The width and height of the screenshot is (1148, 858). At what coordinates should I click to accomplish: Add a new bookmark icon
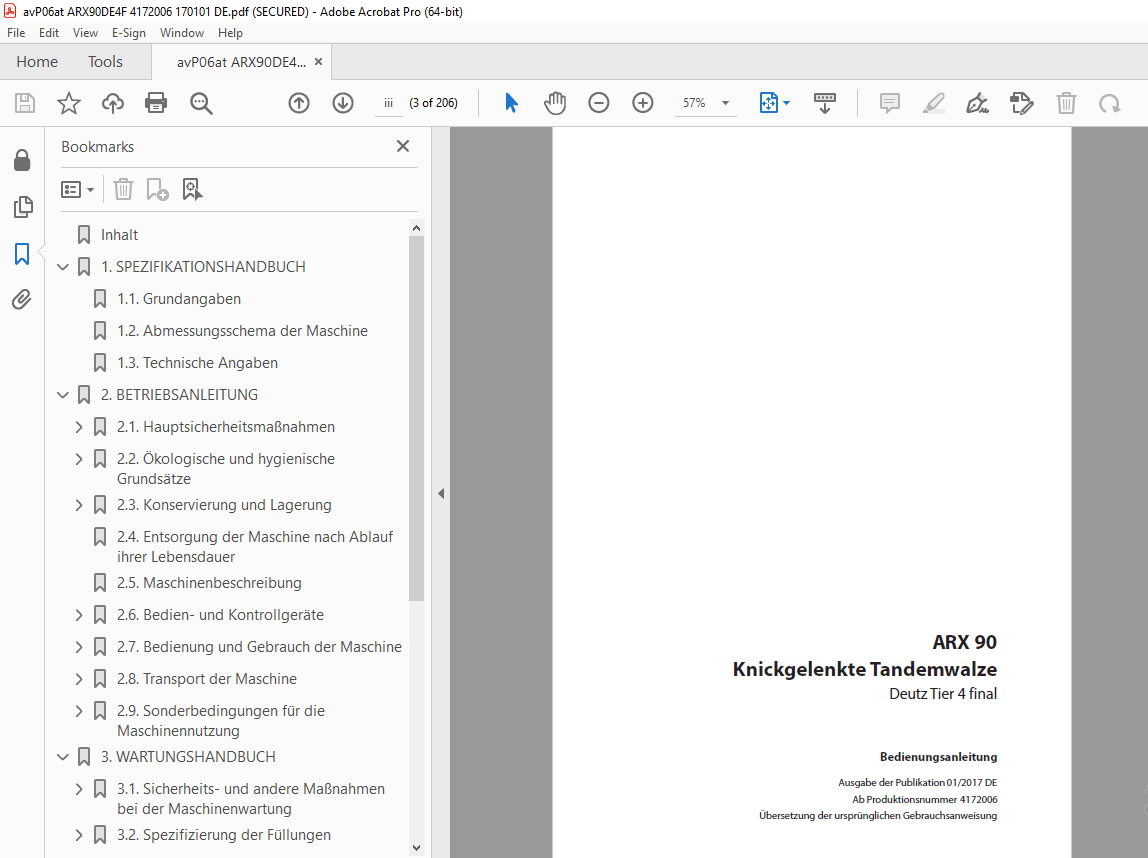click(x=157, y=190)
